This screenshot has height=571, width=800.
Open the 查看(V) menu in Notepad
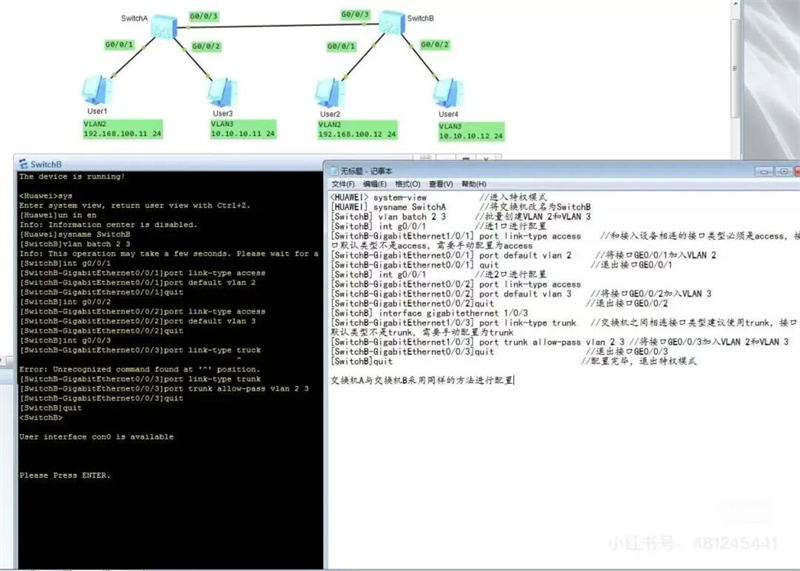coord(440,185)
